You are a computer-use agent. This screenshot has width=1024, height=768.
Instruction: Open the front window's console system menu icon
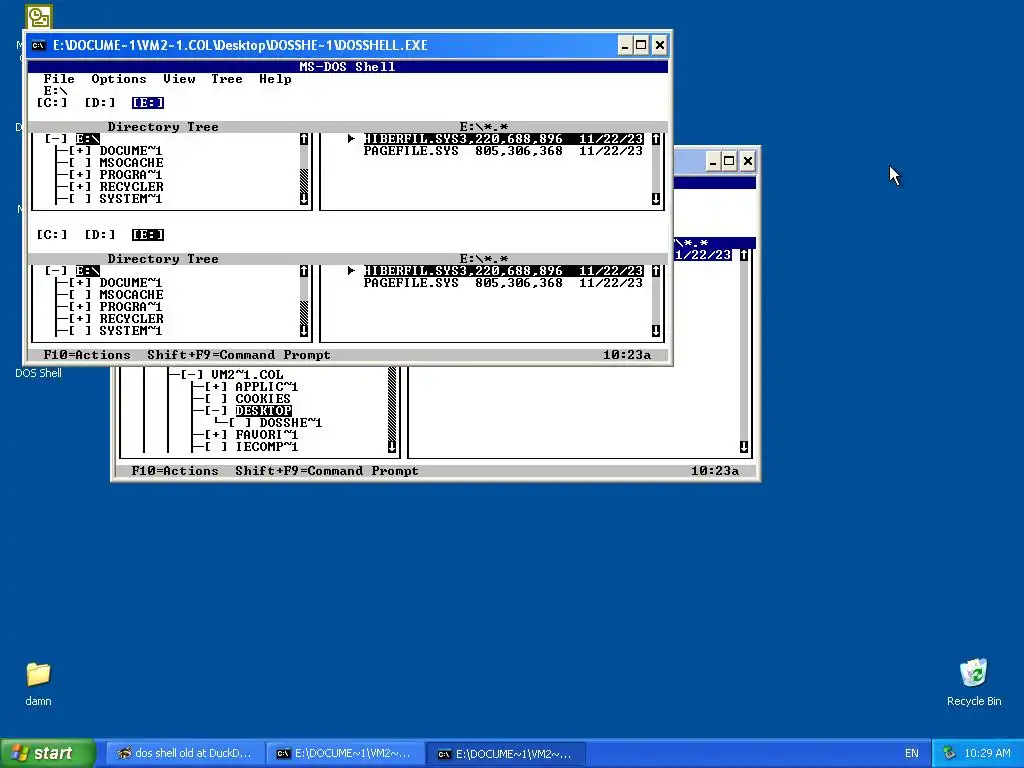39,45
